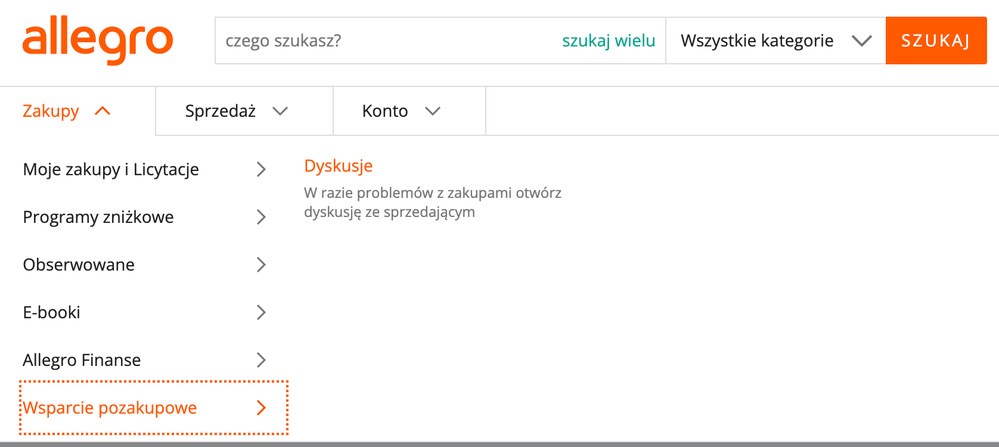Click the orange SZUKAJ button

point(936,41)
